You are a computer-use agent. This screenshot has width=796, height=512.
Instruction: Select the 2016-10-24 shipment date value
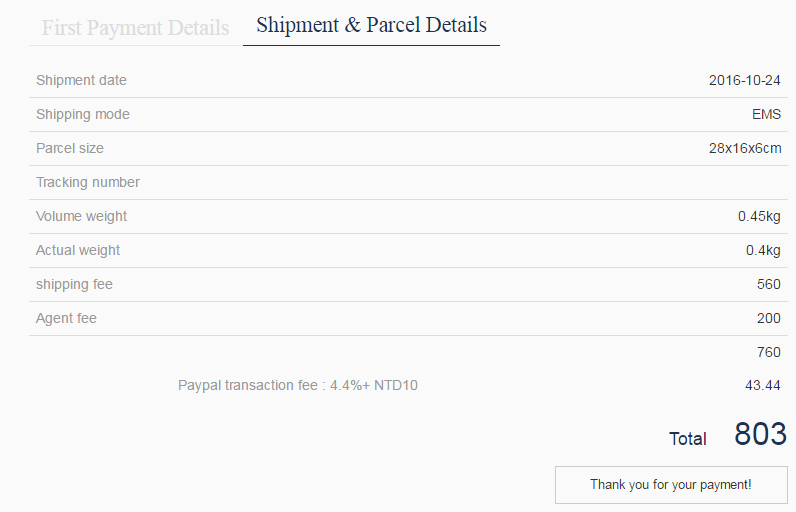click(744, 80)
